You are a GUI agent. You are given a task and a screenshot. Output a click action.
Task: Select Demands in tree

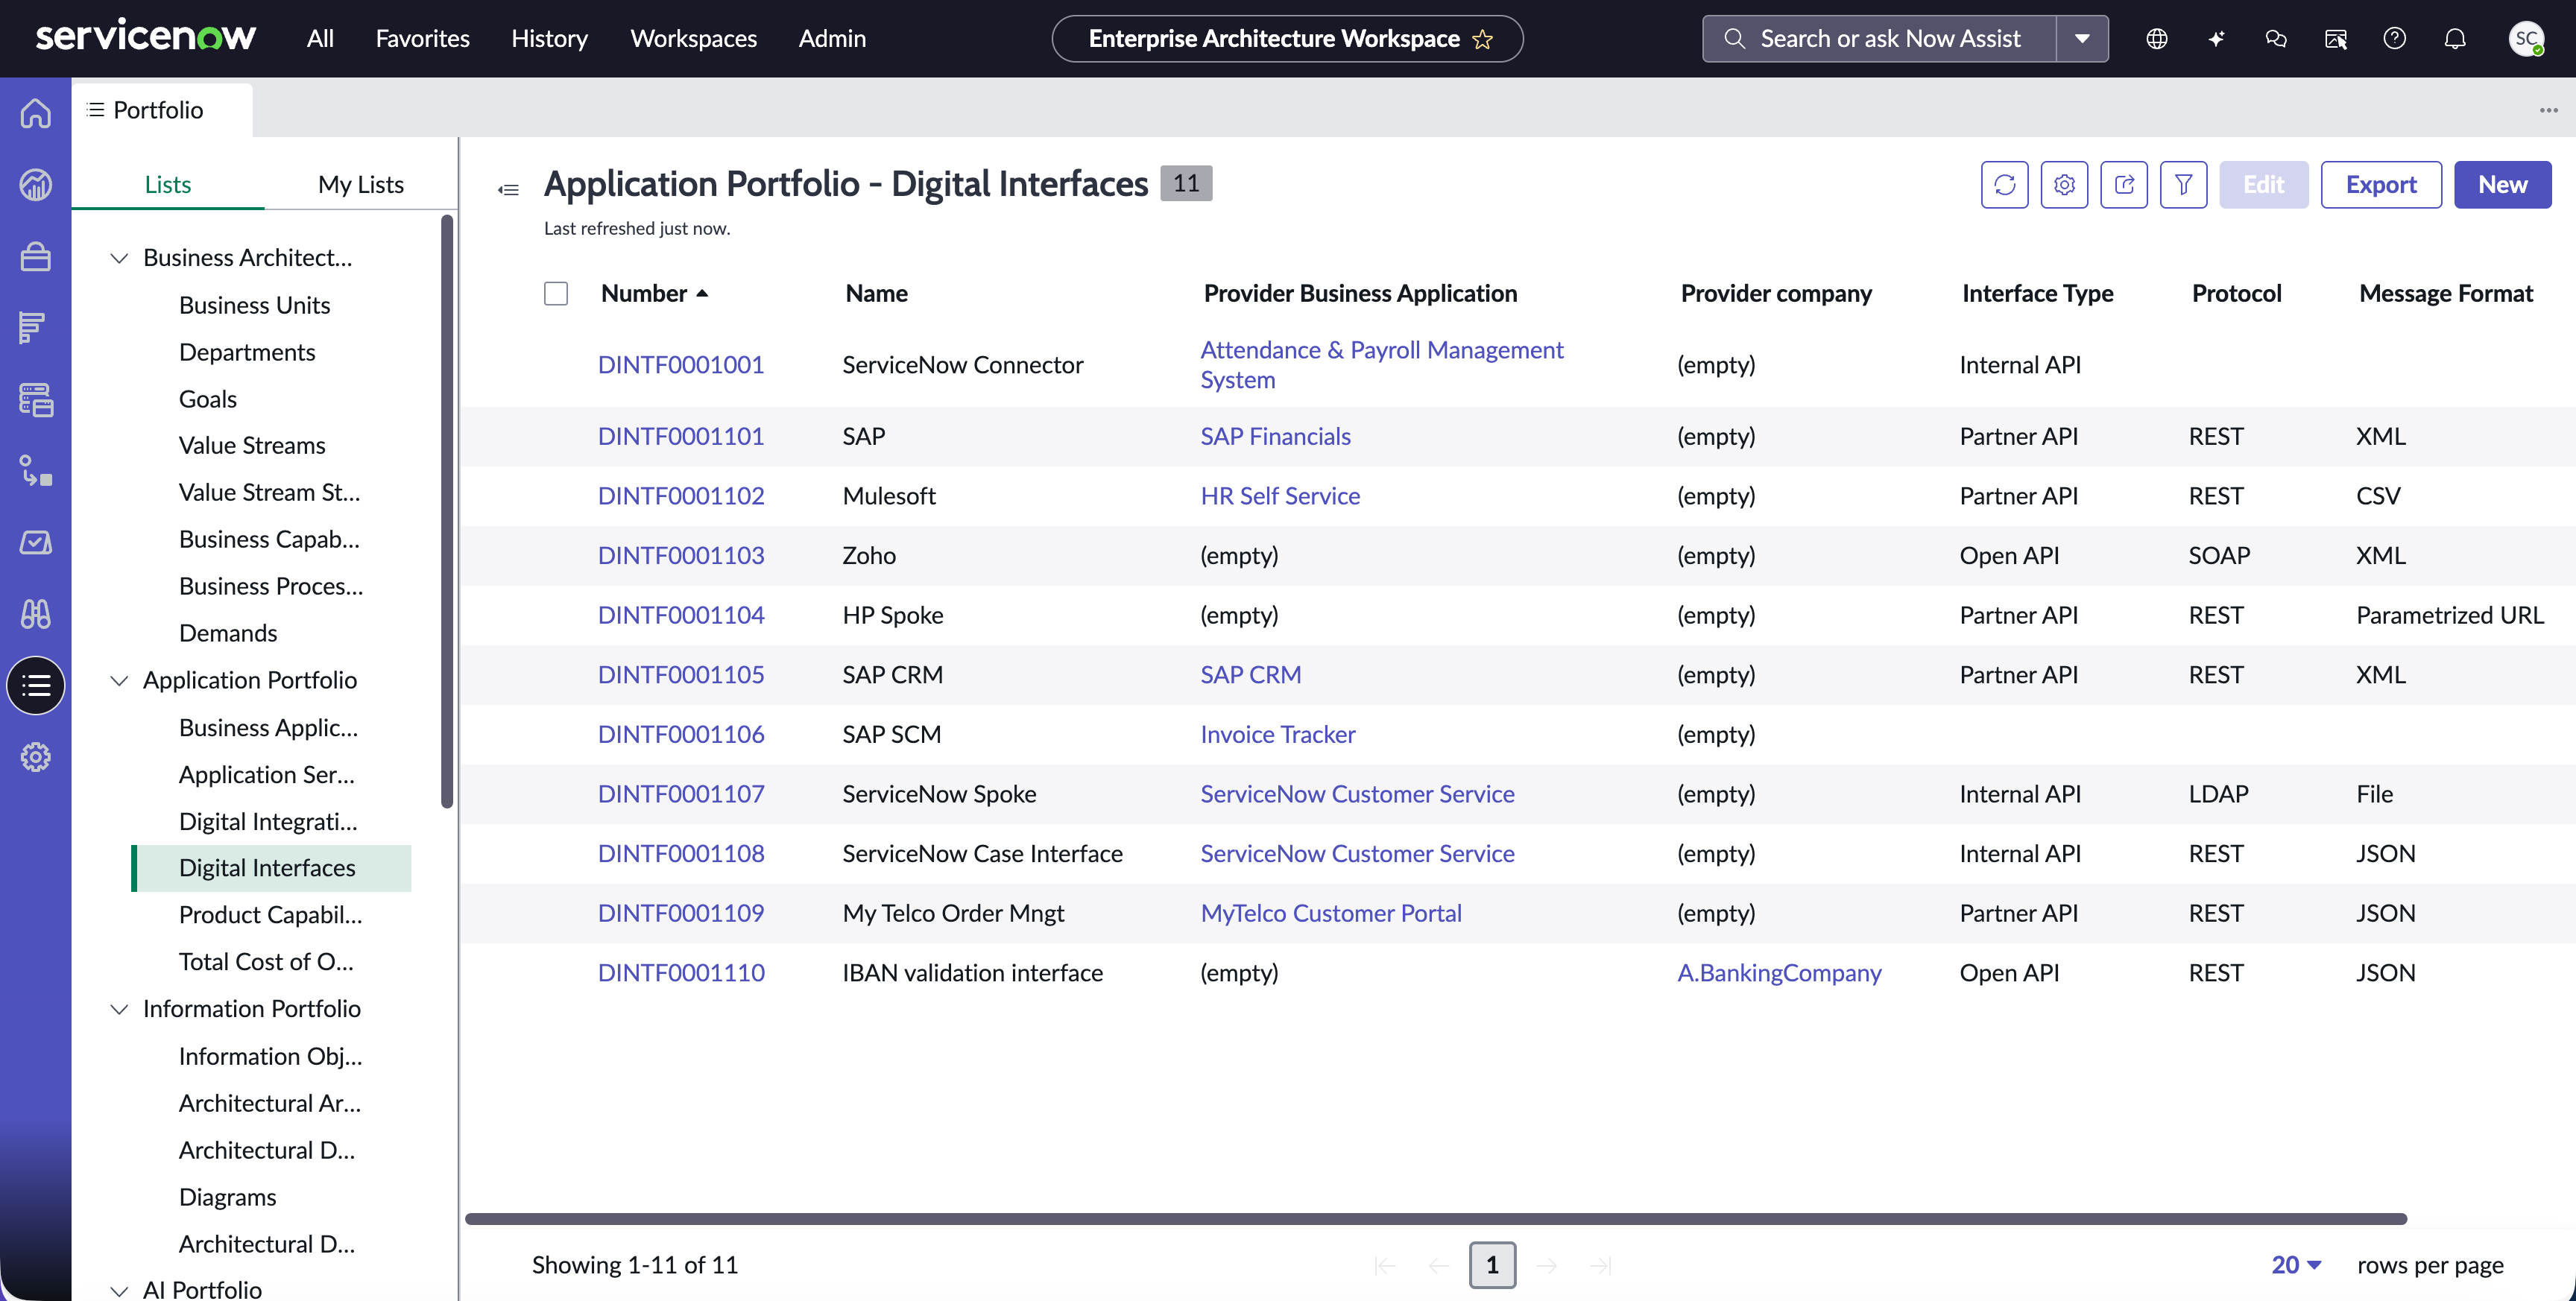point(228,633)
